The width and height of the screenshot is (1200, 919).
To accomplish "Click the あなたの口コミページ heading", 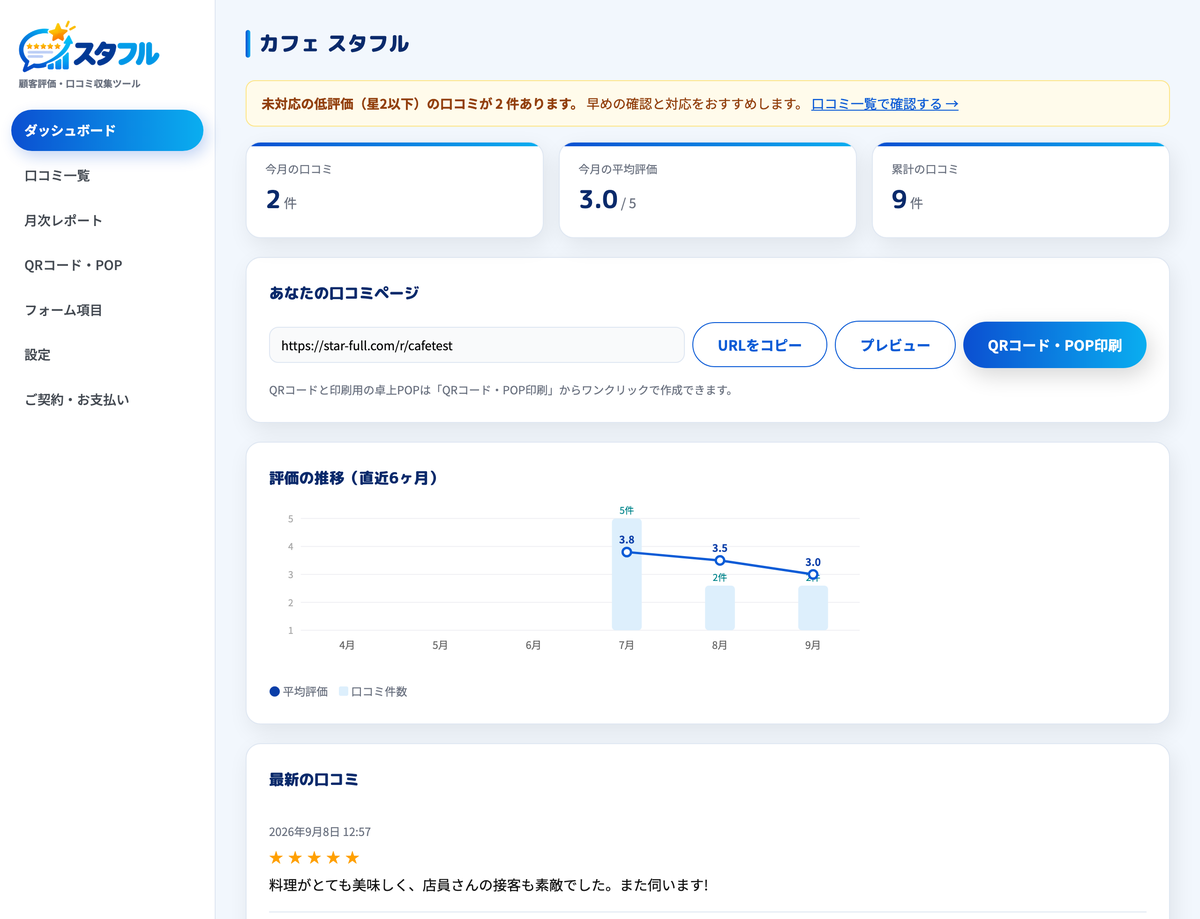I will click(x=344, y=293).
